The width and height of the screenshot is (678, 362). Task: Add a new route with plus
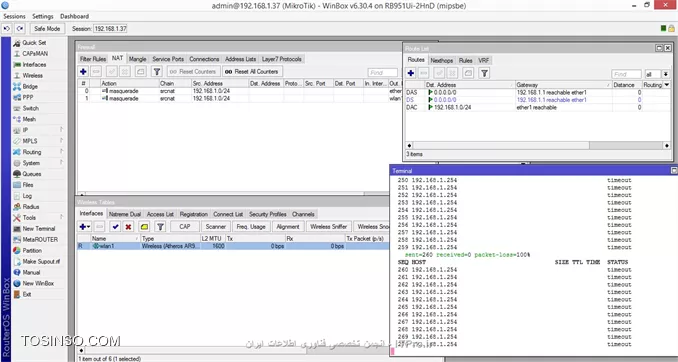pos(411,74)
